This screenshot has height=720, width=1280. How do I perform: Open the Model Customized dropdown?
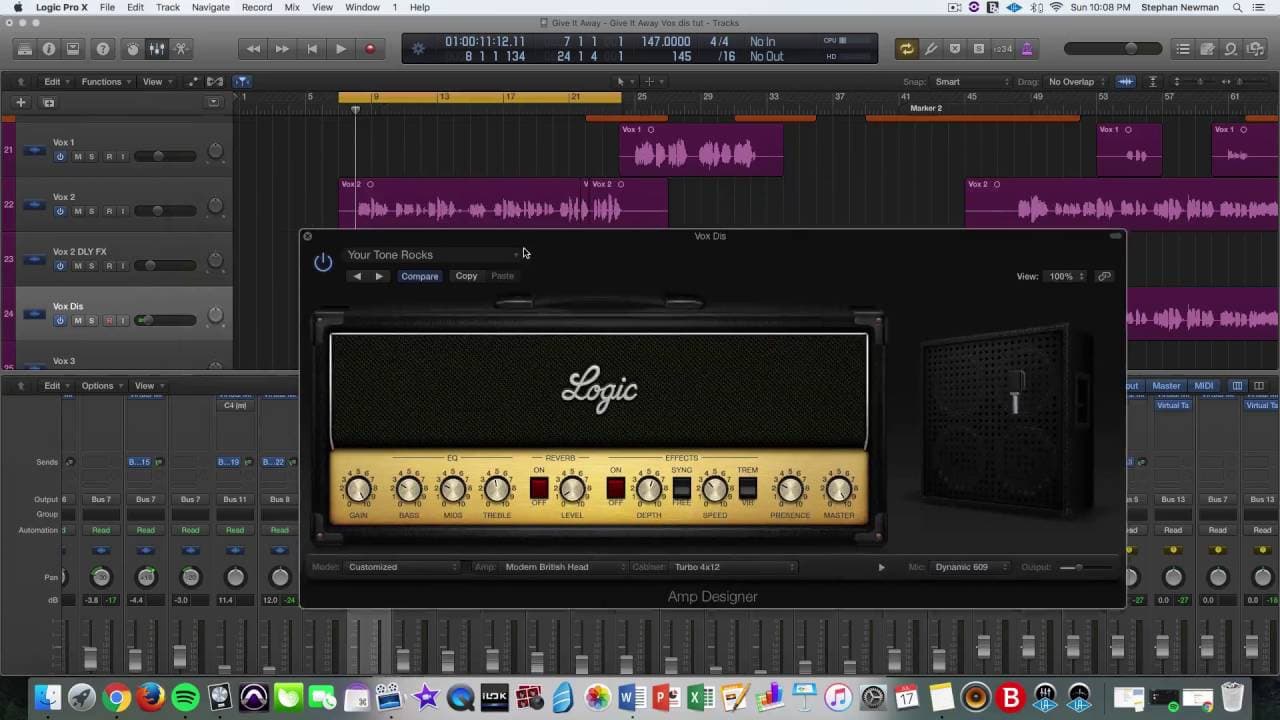[x=402, y=567]
